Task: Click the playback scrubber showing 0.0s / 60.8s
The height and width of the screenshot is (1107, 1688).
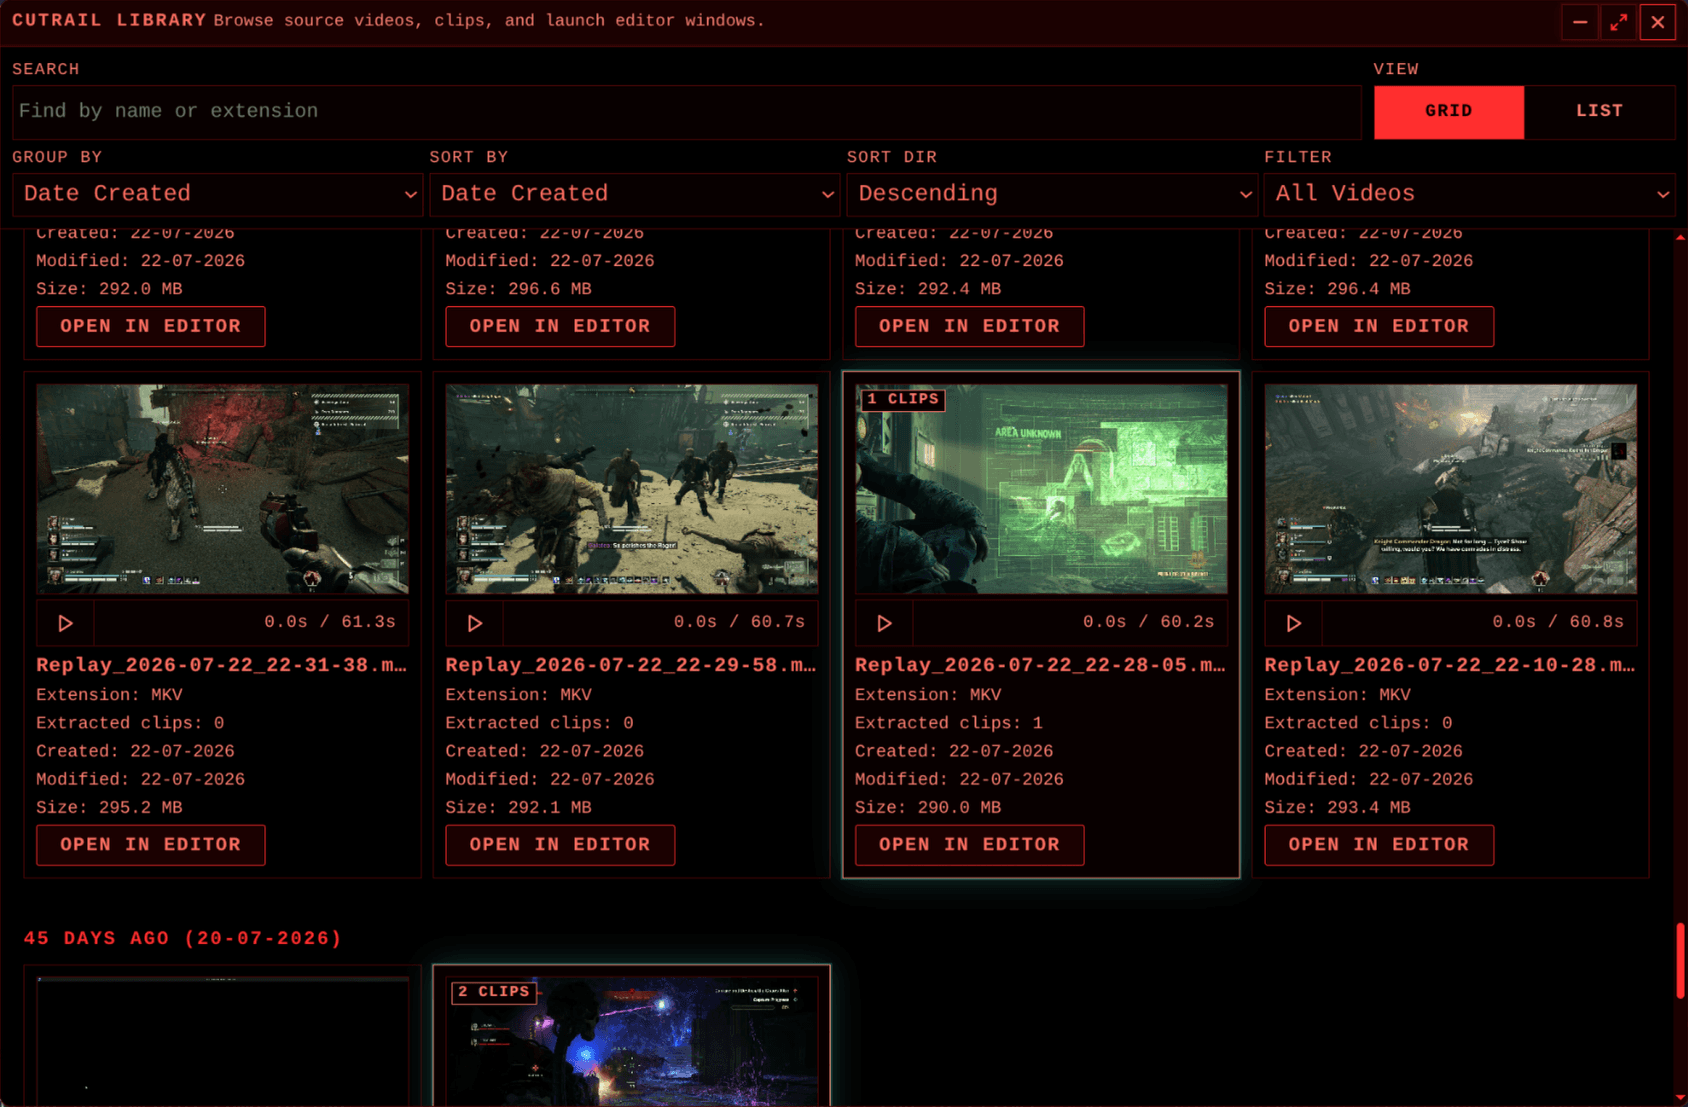Action: tap(1479, 623)
